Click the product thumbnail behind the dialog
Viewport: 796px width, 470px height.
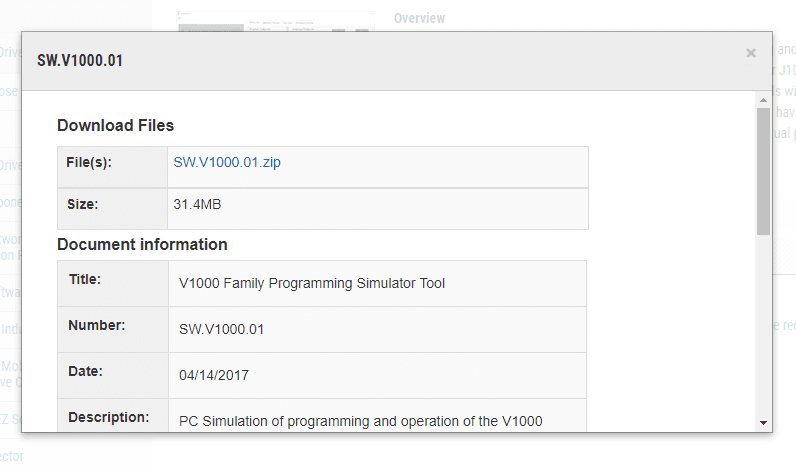click(275, 21)
